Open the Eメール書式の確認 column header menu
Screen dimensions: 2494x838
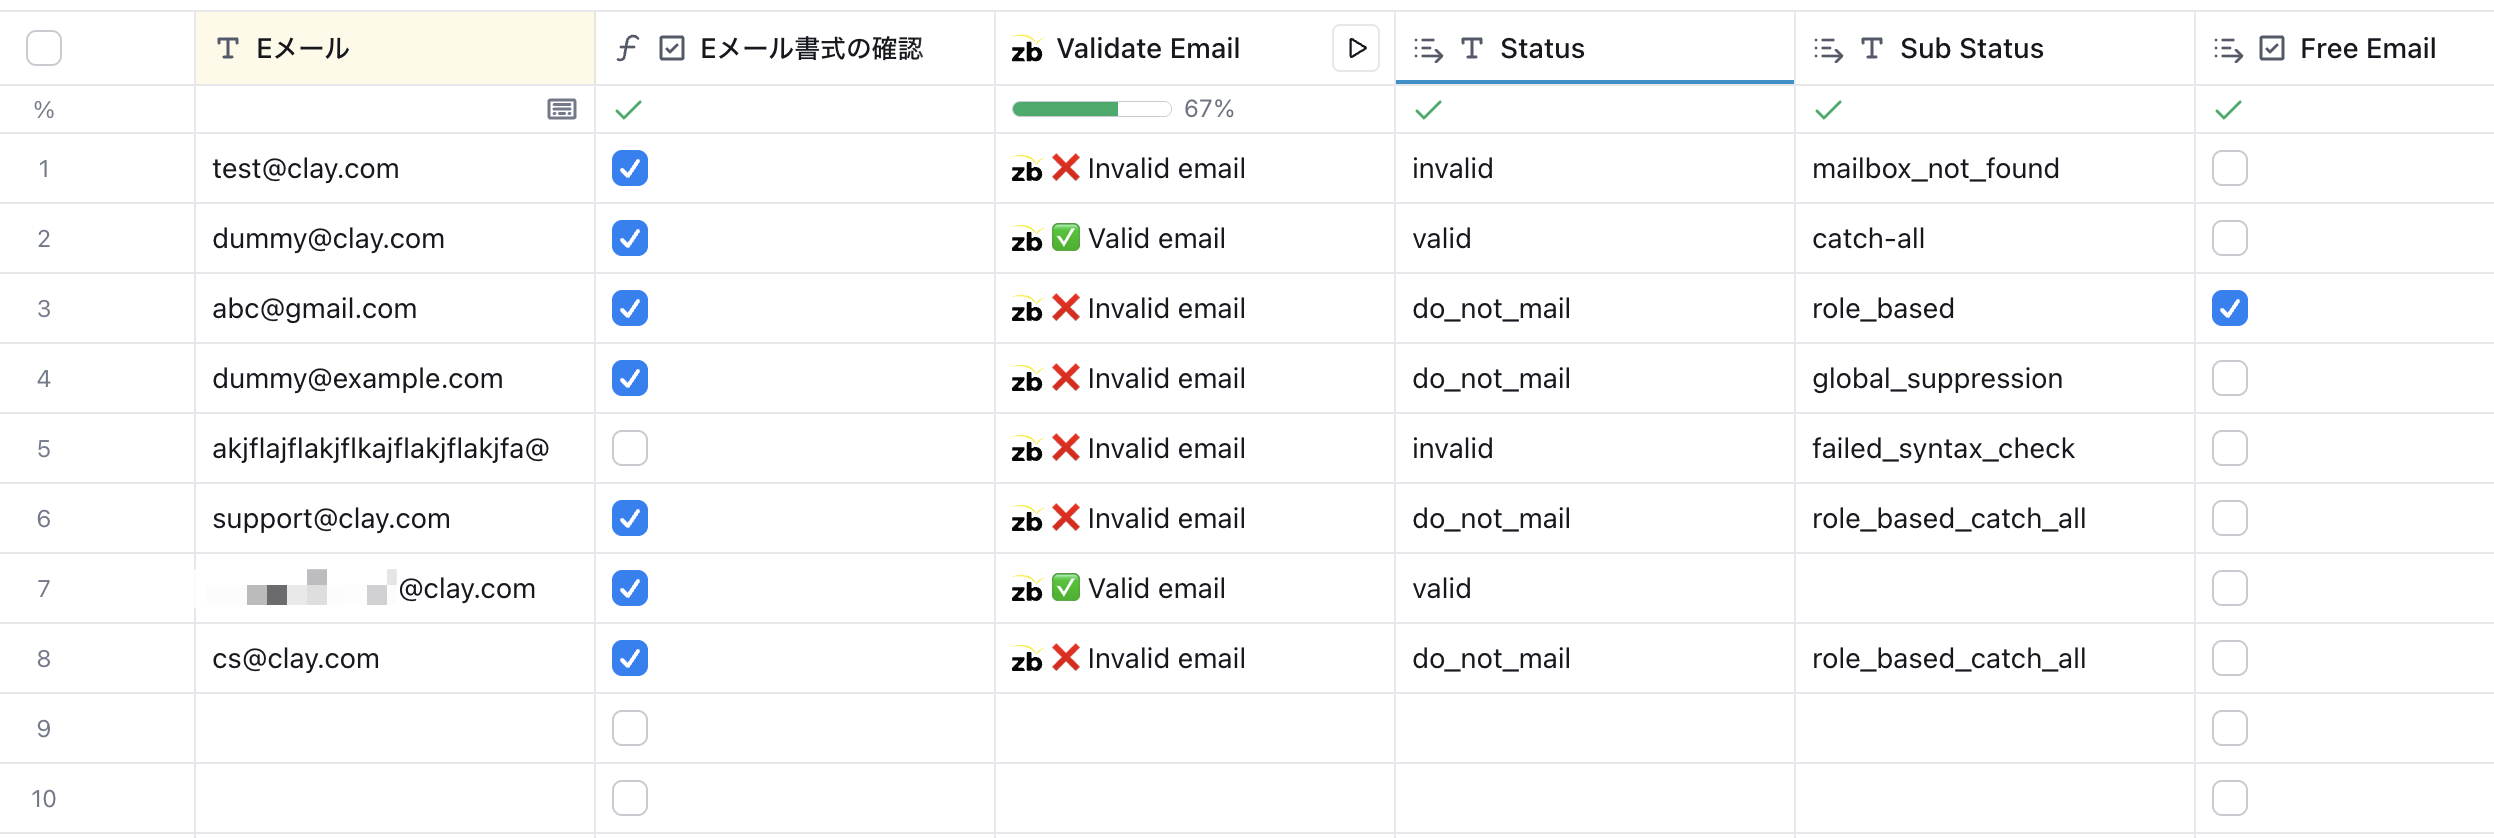(811, 48)
